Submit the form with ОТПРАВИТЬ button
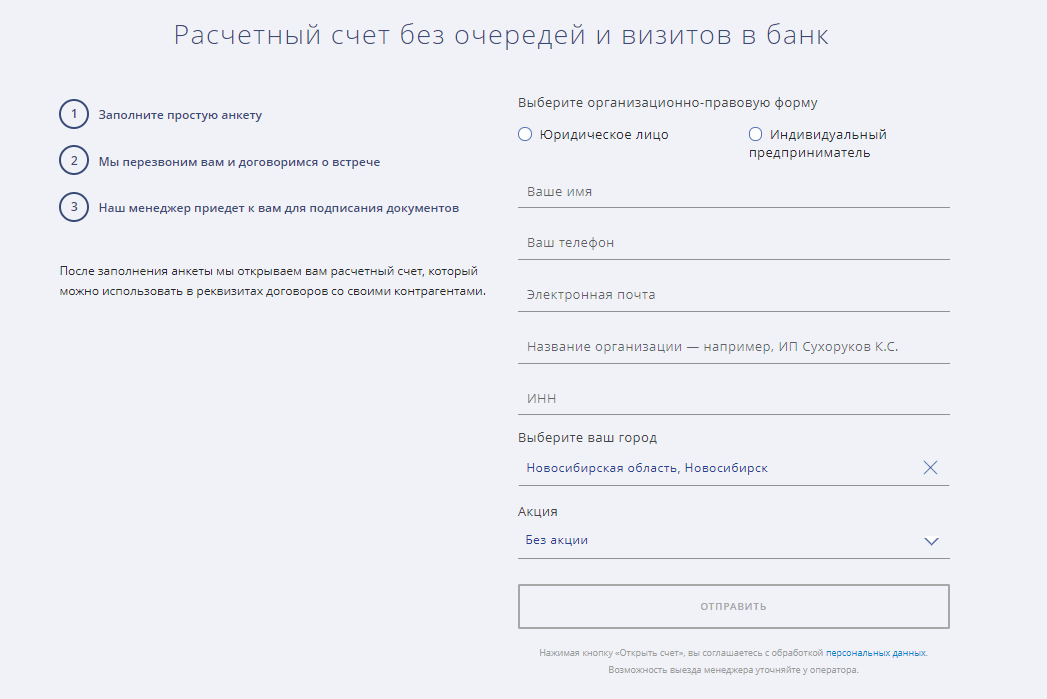Image resolution: width=1047 pixels, height=699 pixels. (x=733, y=606)
